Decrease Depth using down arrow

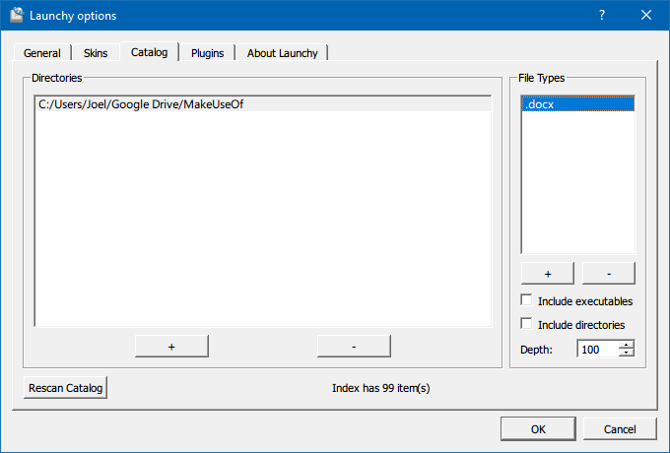point(626,353)
